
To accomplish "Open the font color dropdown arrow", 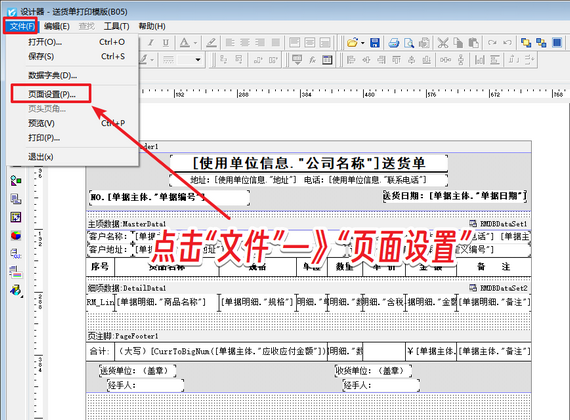I will [x=195, y=43].
